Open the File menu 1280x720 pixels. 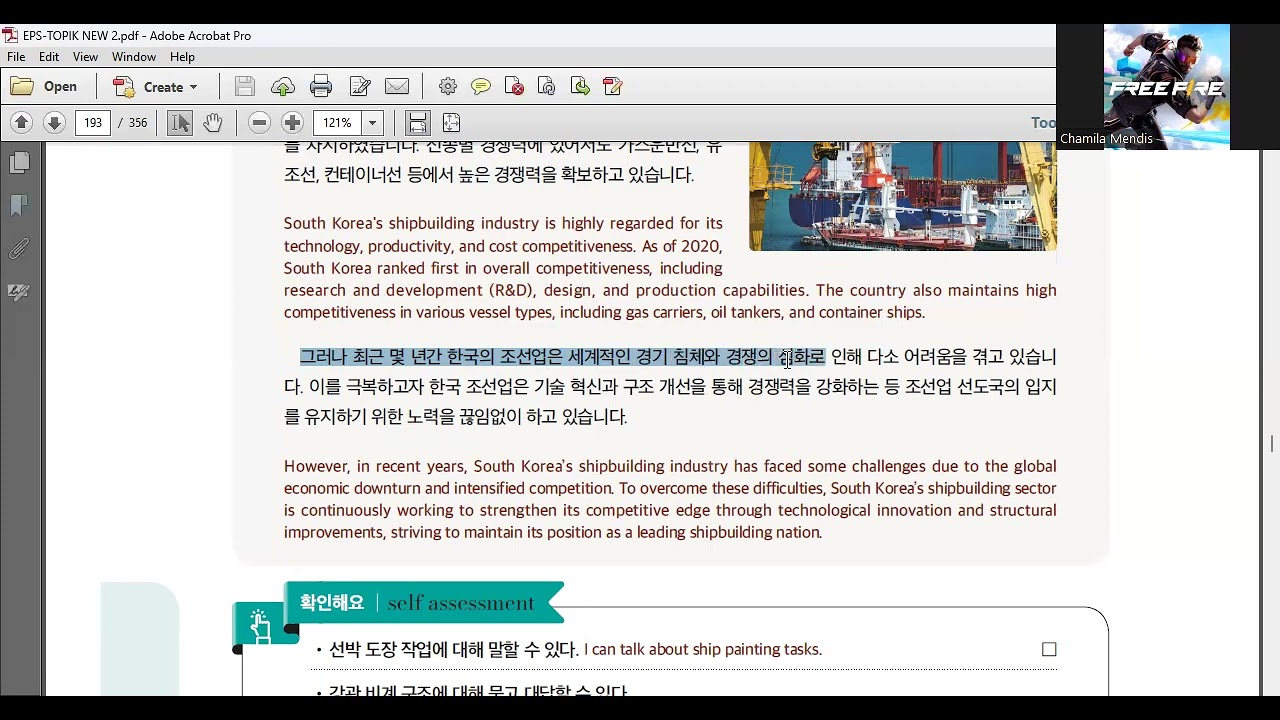pyautogui.click(x=16, y=57)
